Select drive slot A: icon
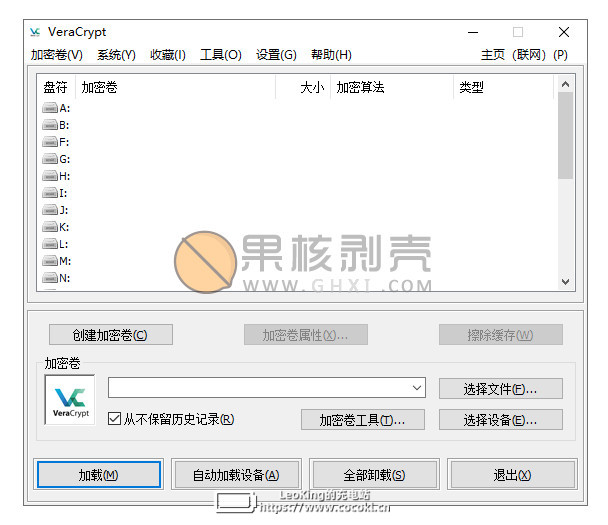 click(x=50, y=108)
